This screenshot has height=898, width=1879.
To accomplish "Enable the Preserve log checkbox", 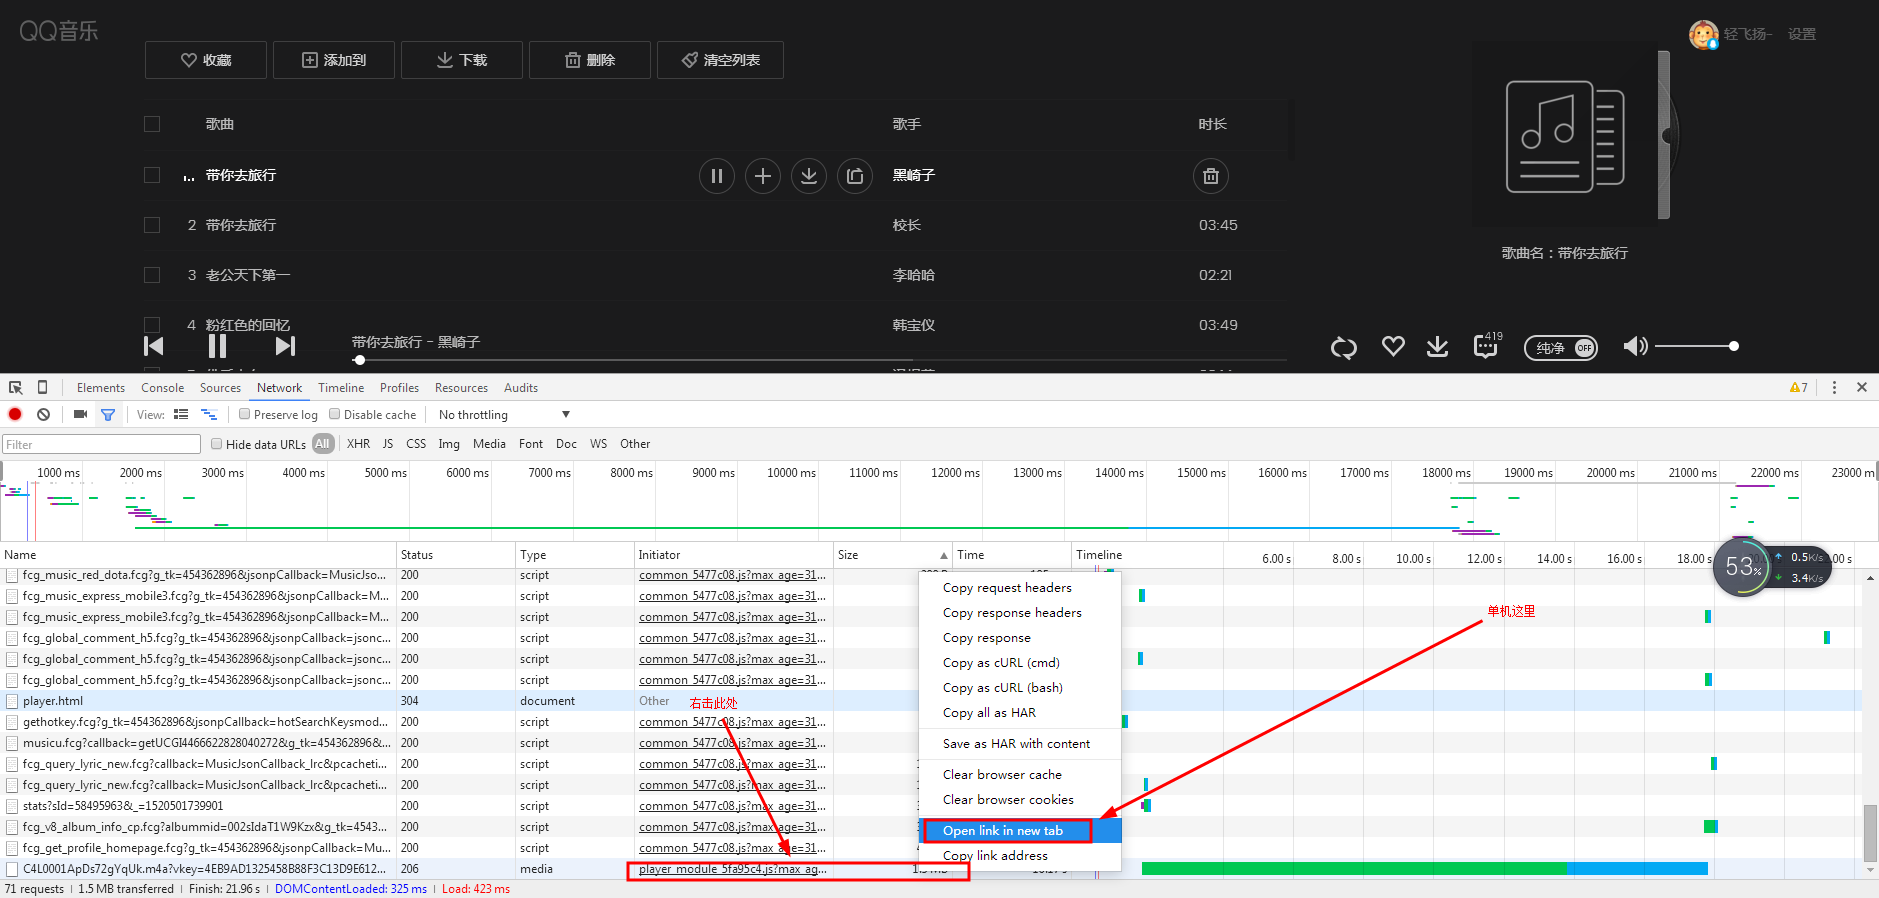I will point(244,414).
